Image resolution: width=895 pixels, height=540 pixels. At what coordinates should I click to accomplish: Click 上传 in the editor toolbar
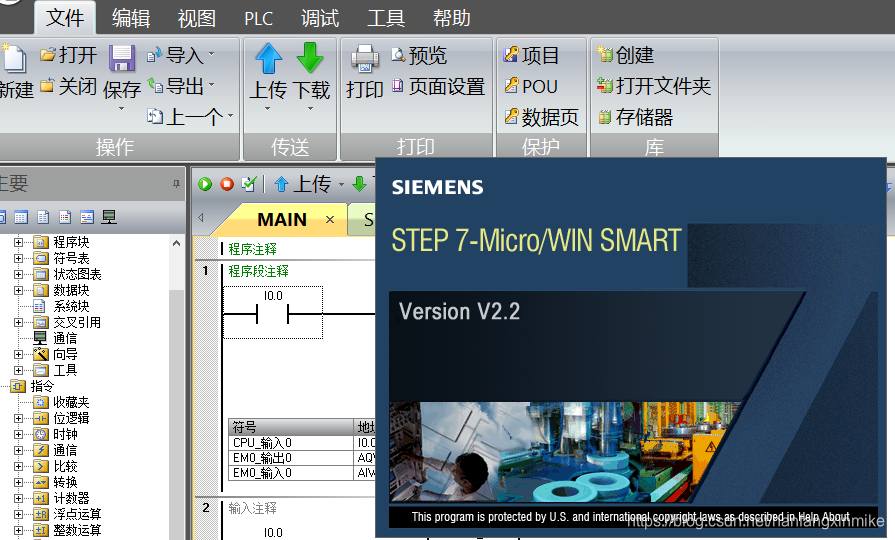tap(304, 184)
